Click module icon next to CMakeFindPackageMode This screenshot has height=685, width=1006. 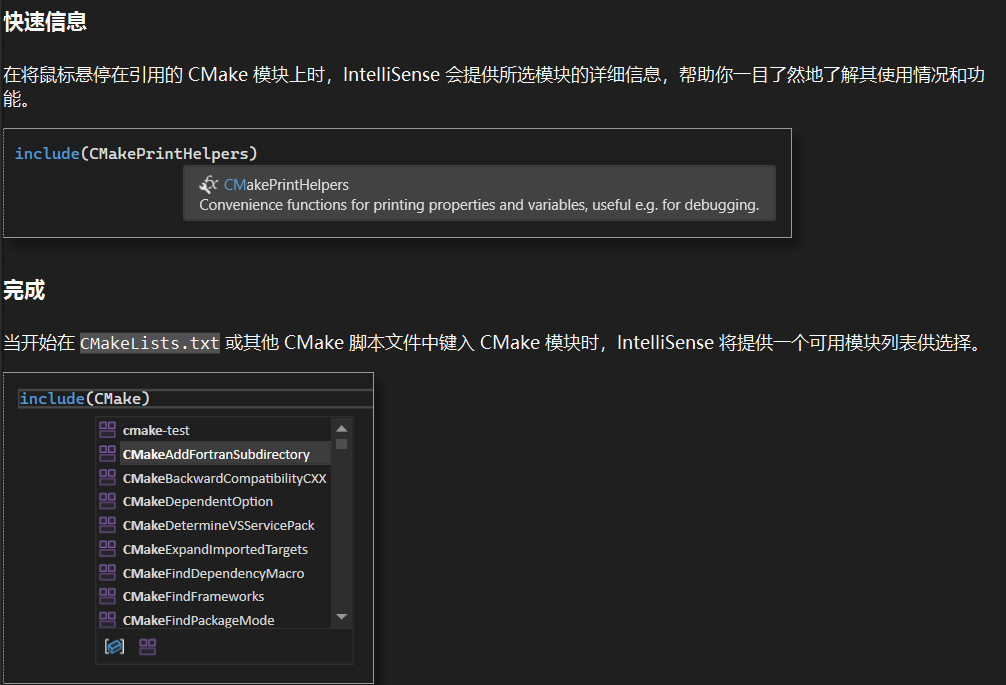107,620
